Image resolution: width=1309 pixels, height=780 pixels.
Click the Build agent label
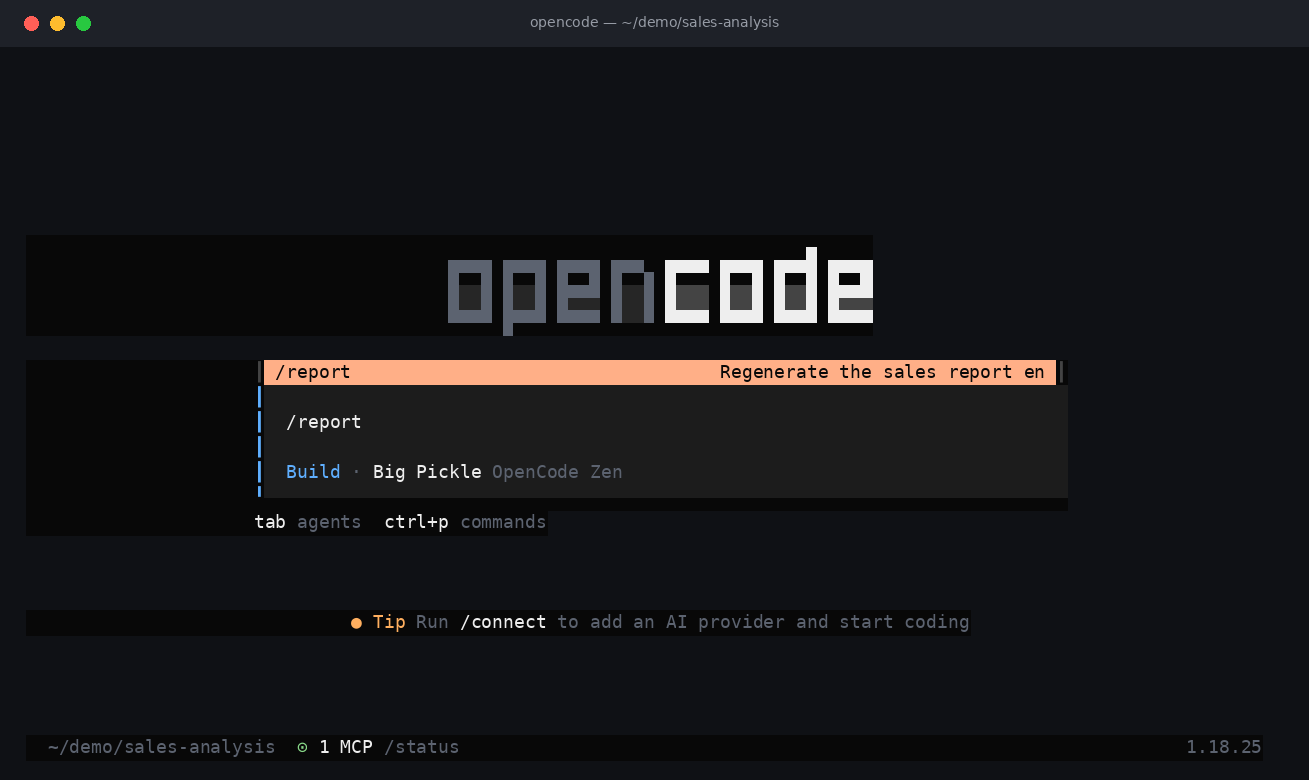(x=313, y=472)
